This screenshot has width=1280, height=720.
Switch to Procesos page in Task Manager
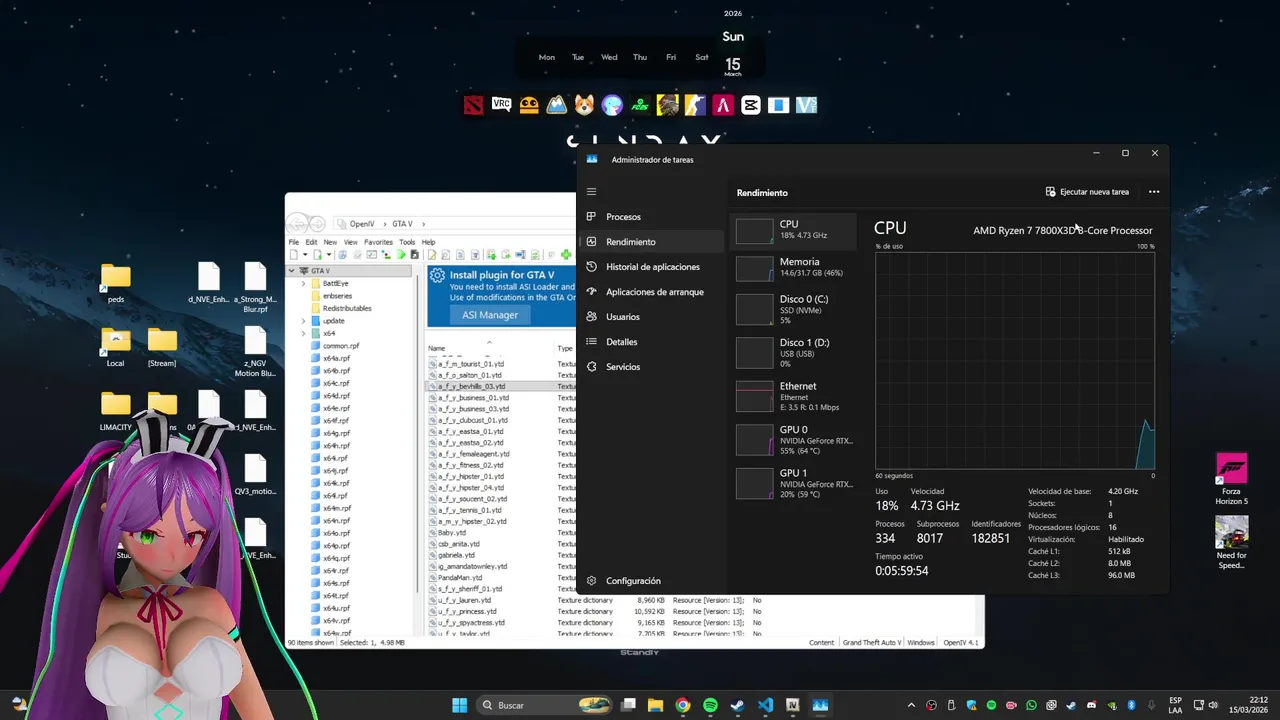pos(651,217)
